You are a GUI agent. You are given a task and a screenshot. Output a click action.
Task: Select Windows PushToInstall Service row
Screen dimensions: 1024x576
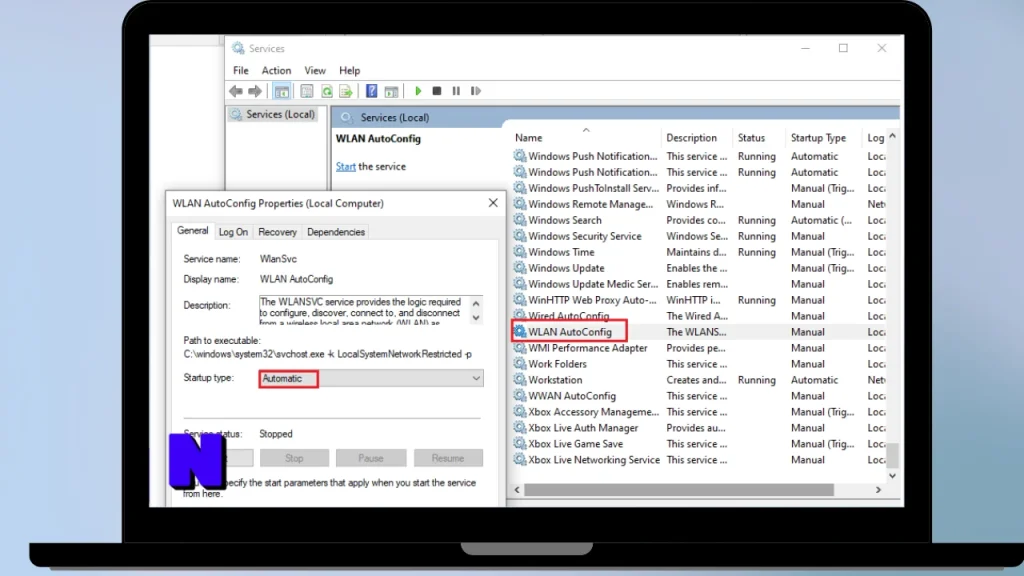pyautogui.click(x=699, y=188)
